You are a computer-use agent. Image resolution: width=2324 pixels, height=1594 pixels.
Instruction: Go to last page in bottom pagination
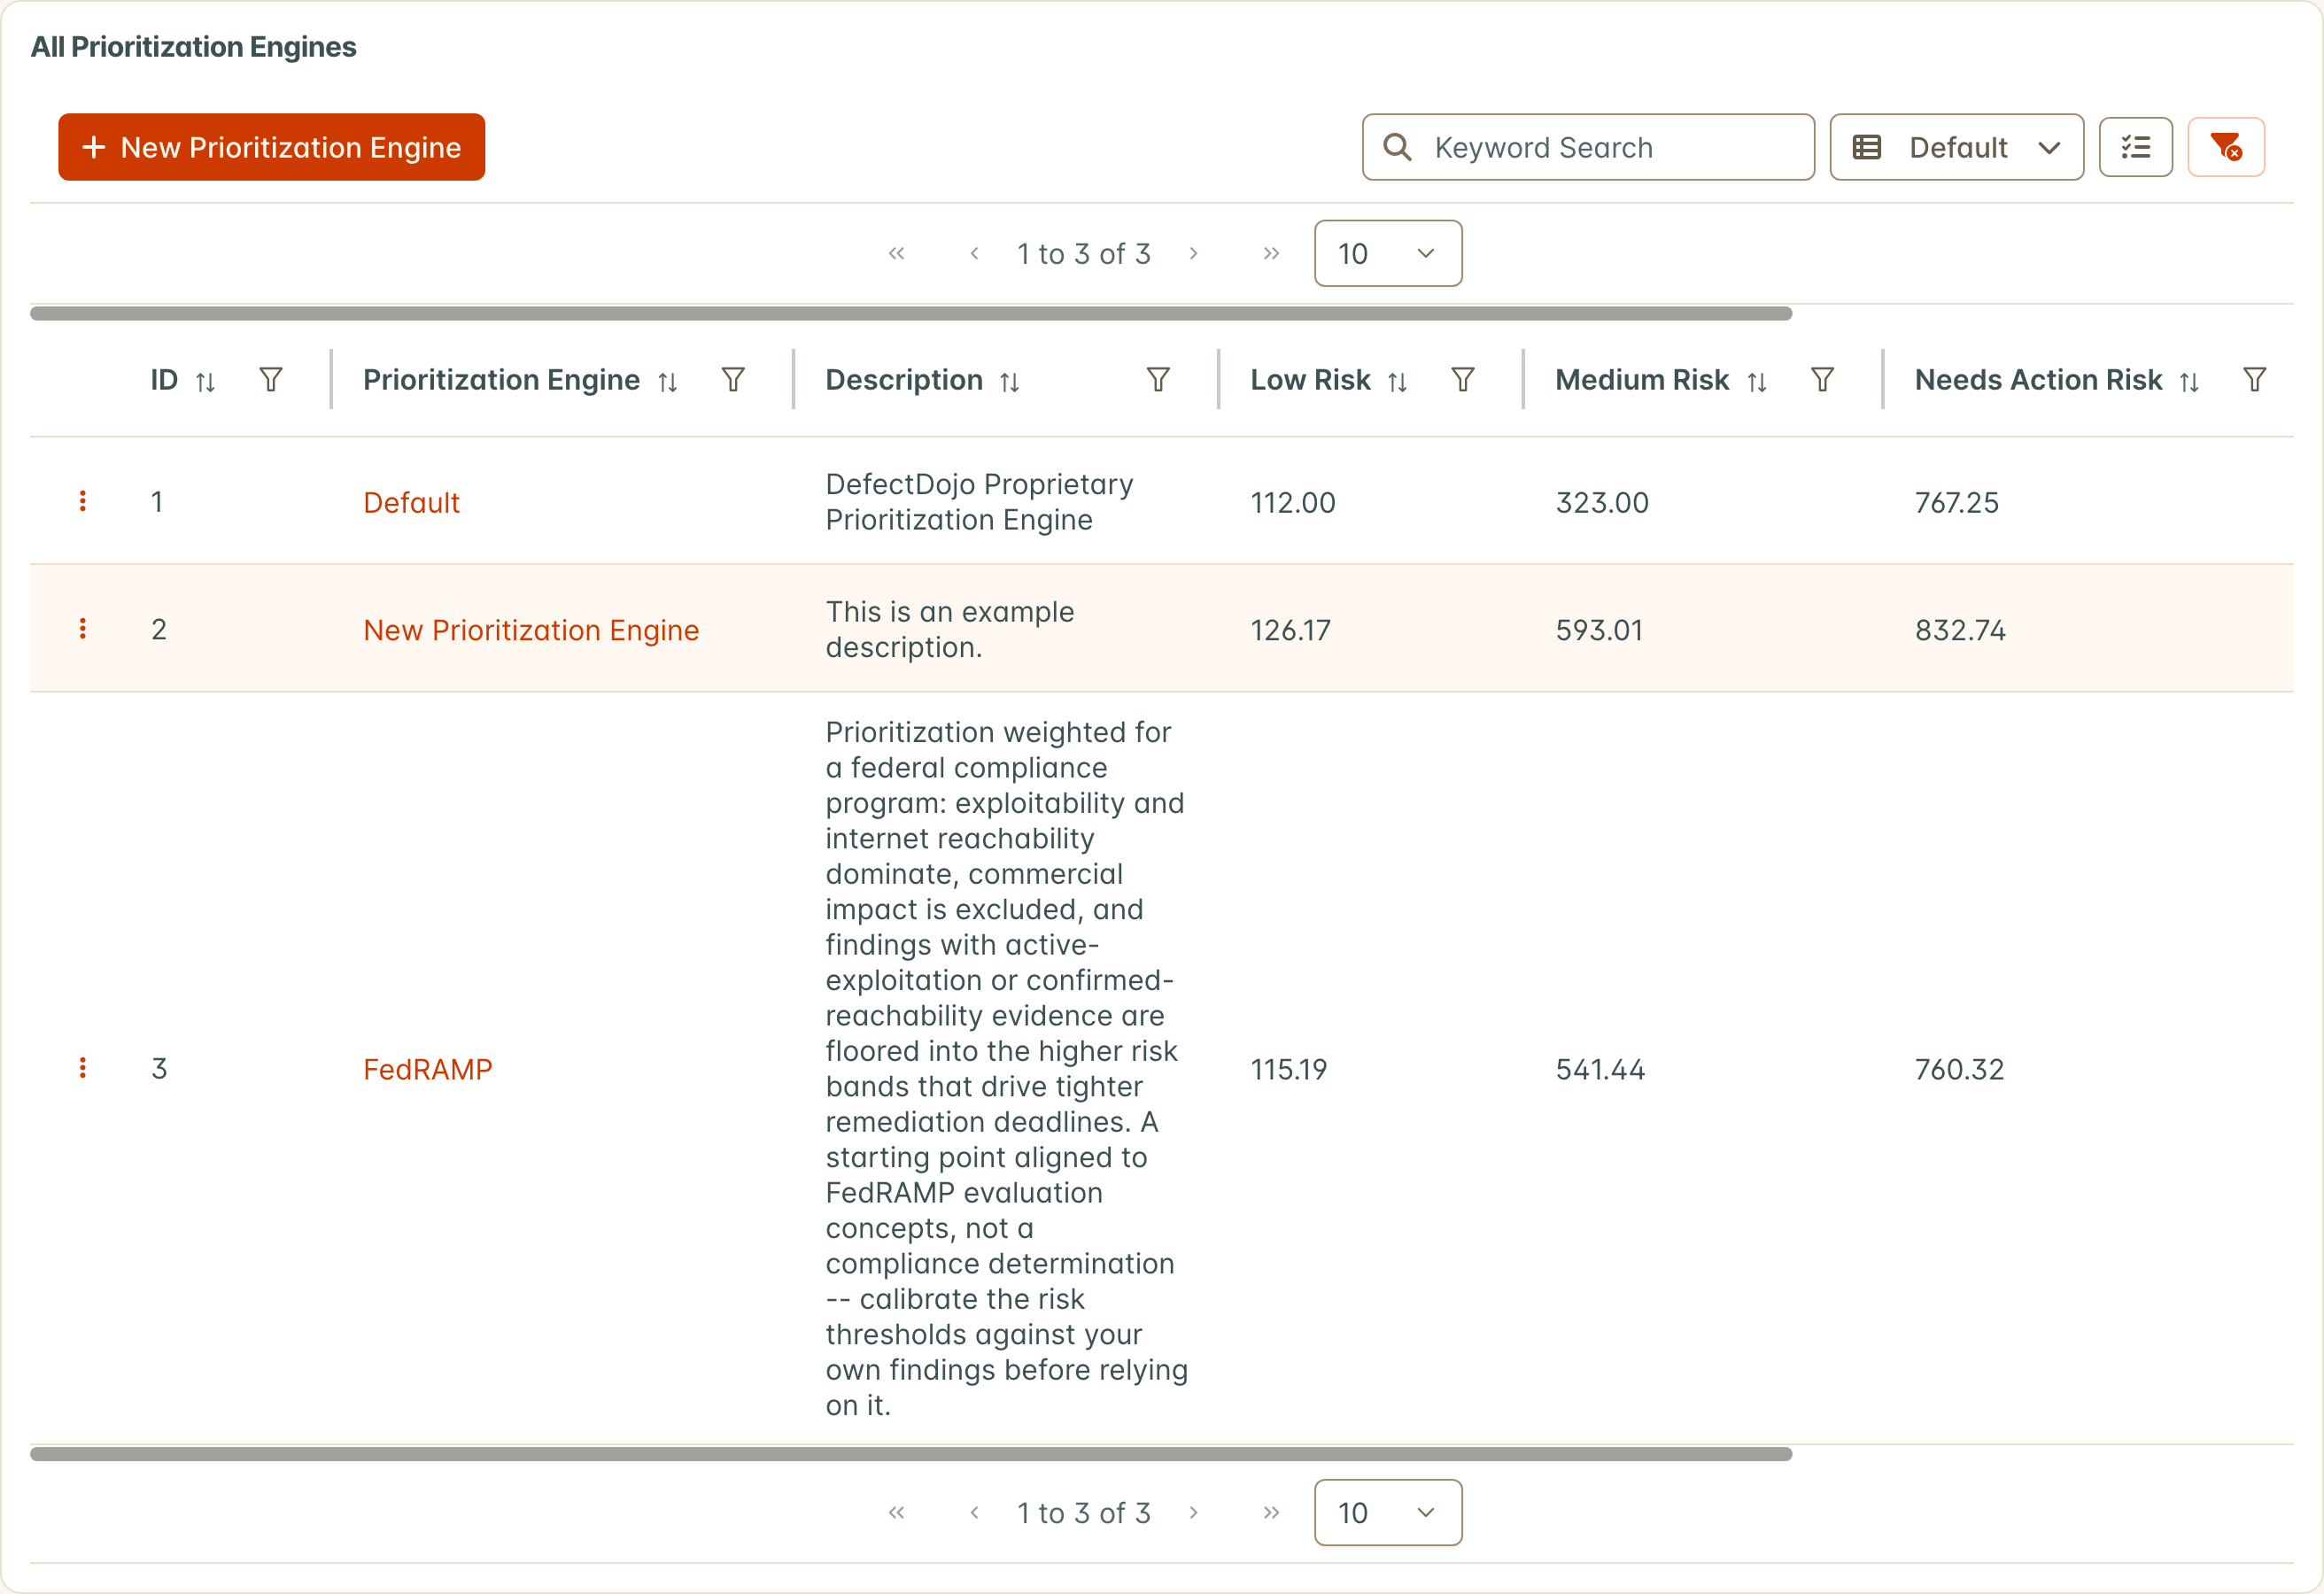click(x=1271, y=1512)
